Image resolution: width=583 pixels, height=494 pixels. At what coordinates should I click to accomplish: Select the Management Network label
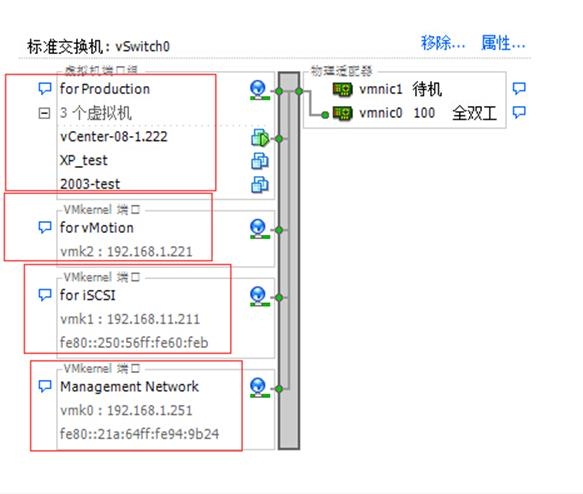129,387
